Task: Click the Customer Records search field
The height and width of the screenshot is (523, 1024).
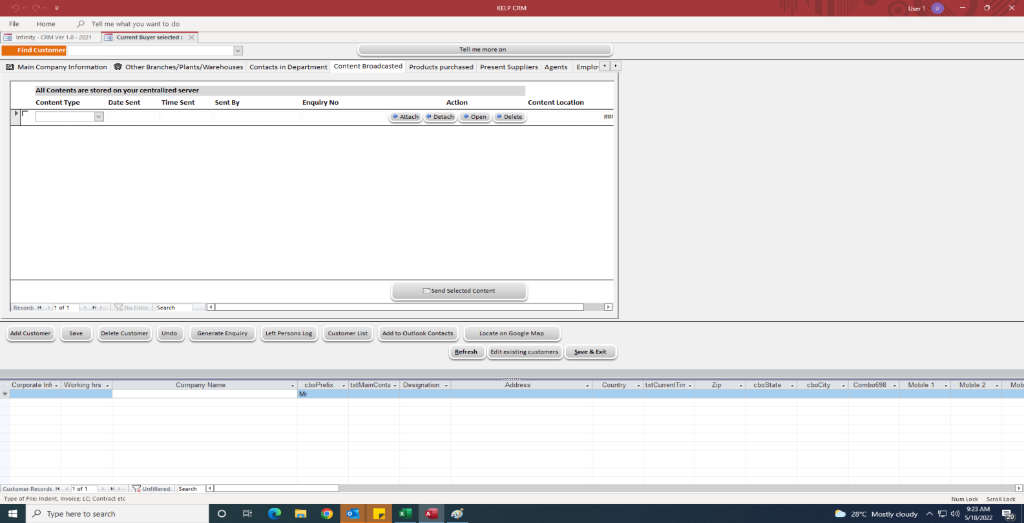Action: [x=190, y=489]
